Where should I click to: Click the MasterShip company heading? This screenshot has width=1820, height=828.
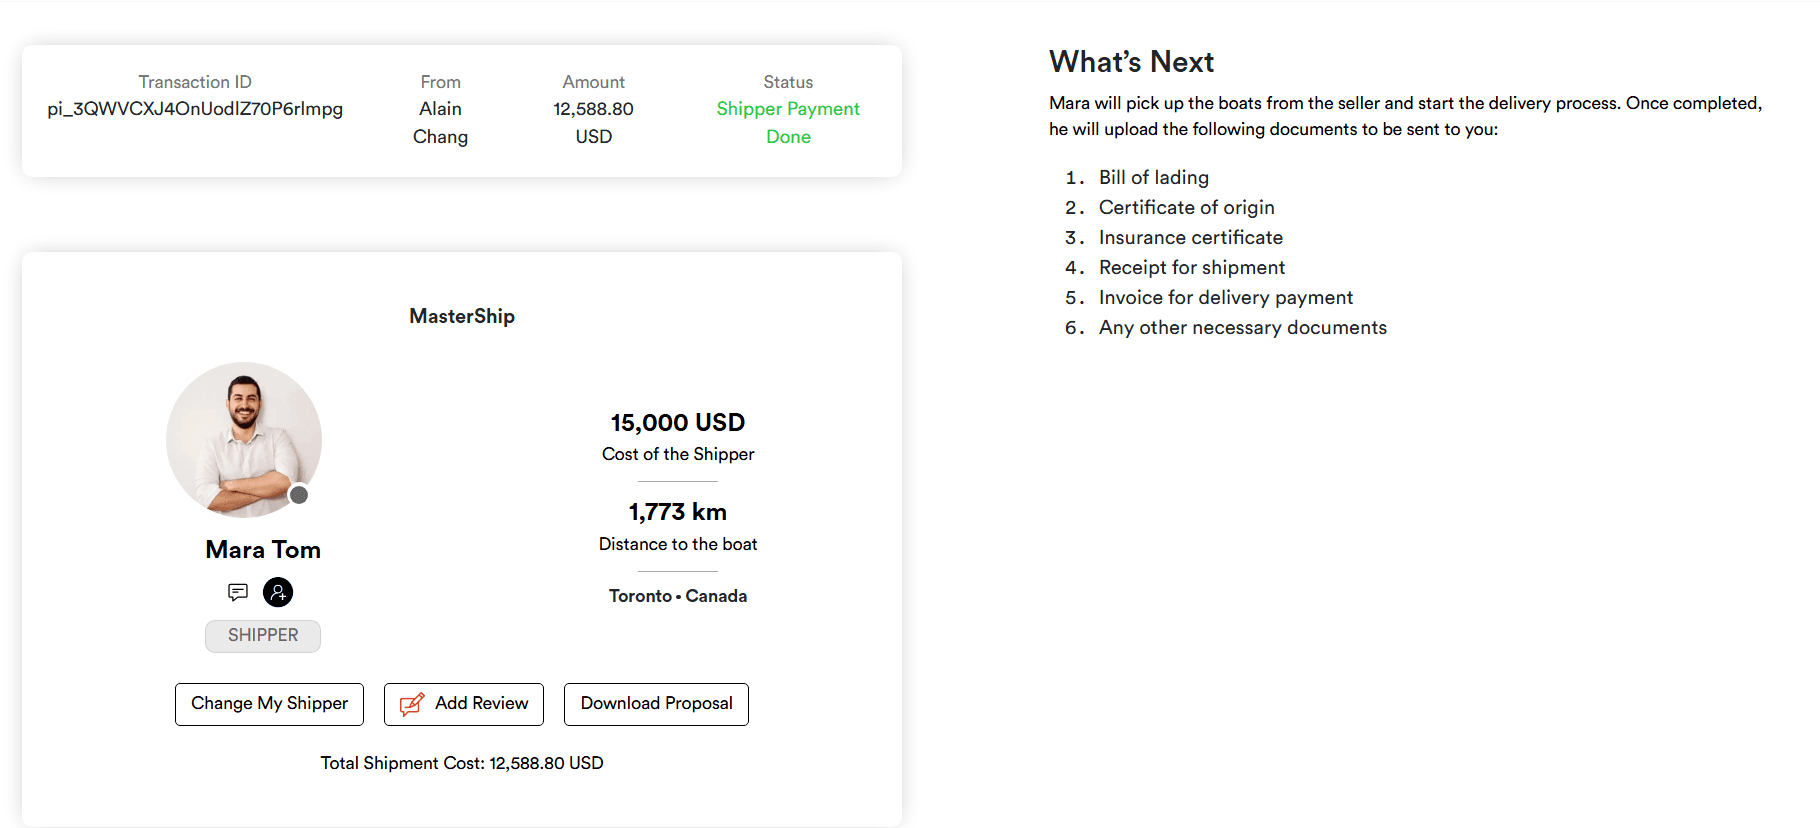[462, 316]
